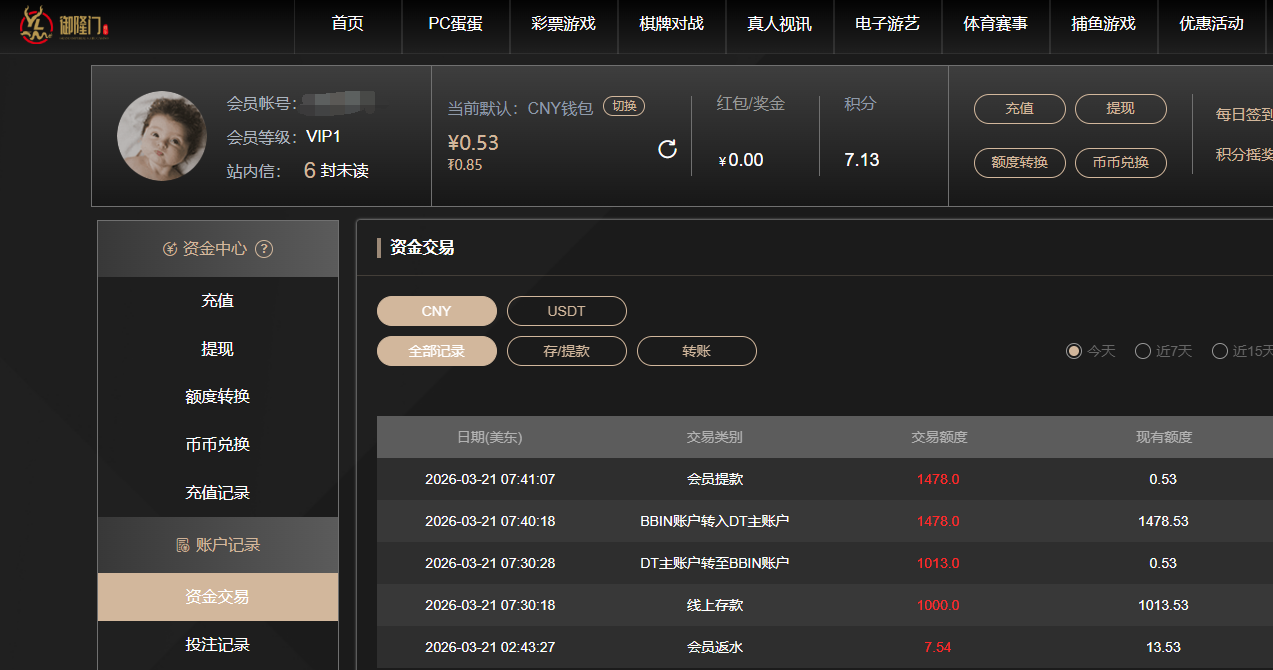
Task: Click the 账户记录 ledger icon
Action: tap(183, 545)
